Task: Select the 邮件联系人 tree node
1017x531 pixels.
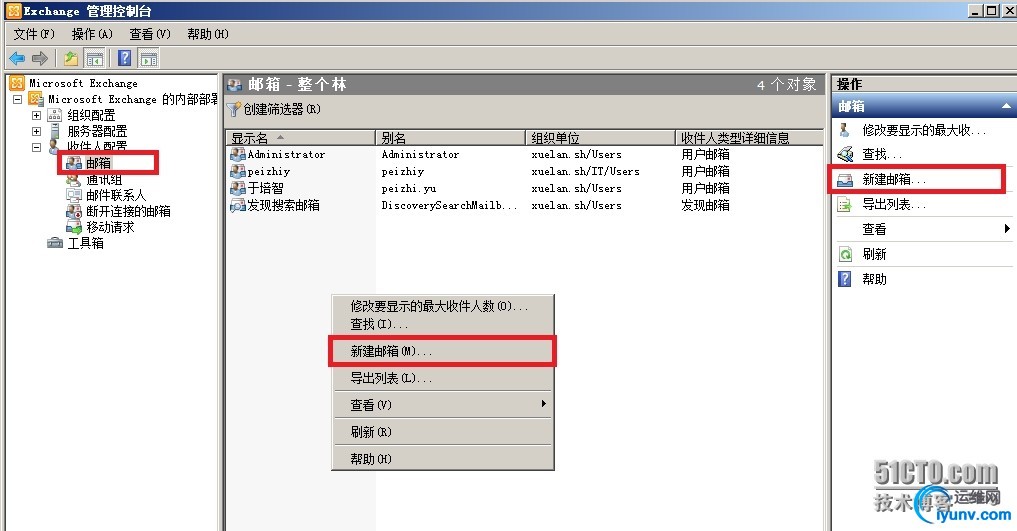Action: [x=116, y=195]
